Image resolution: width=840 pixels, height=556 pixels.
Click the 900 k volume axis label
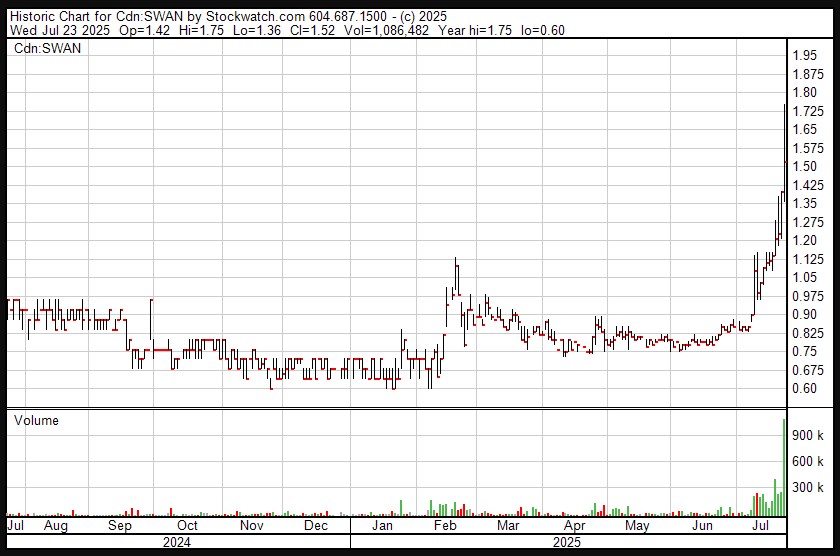coord(808,435)
